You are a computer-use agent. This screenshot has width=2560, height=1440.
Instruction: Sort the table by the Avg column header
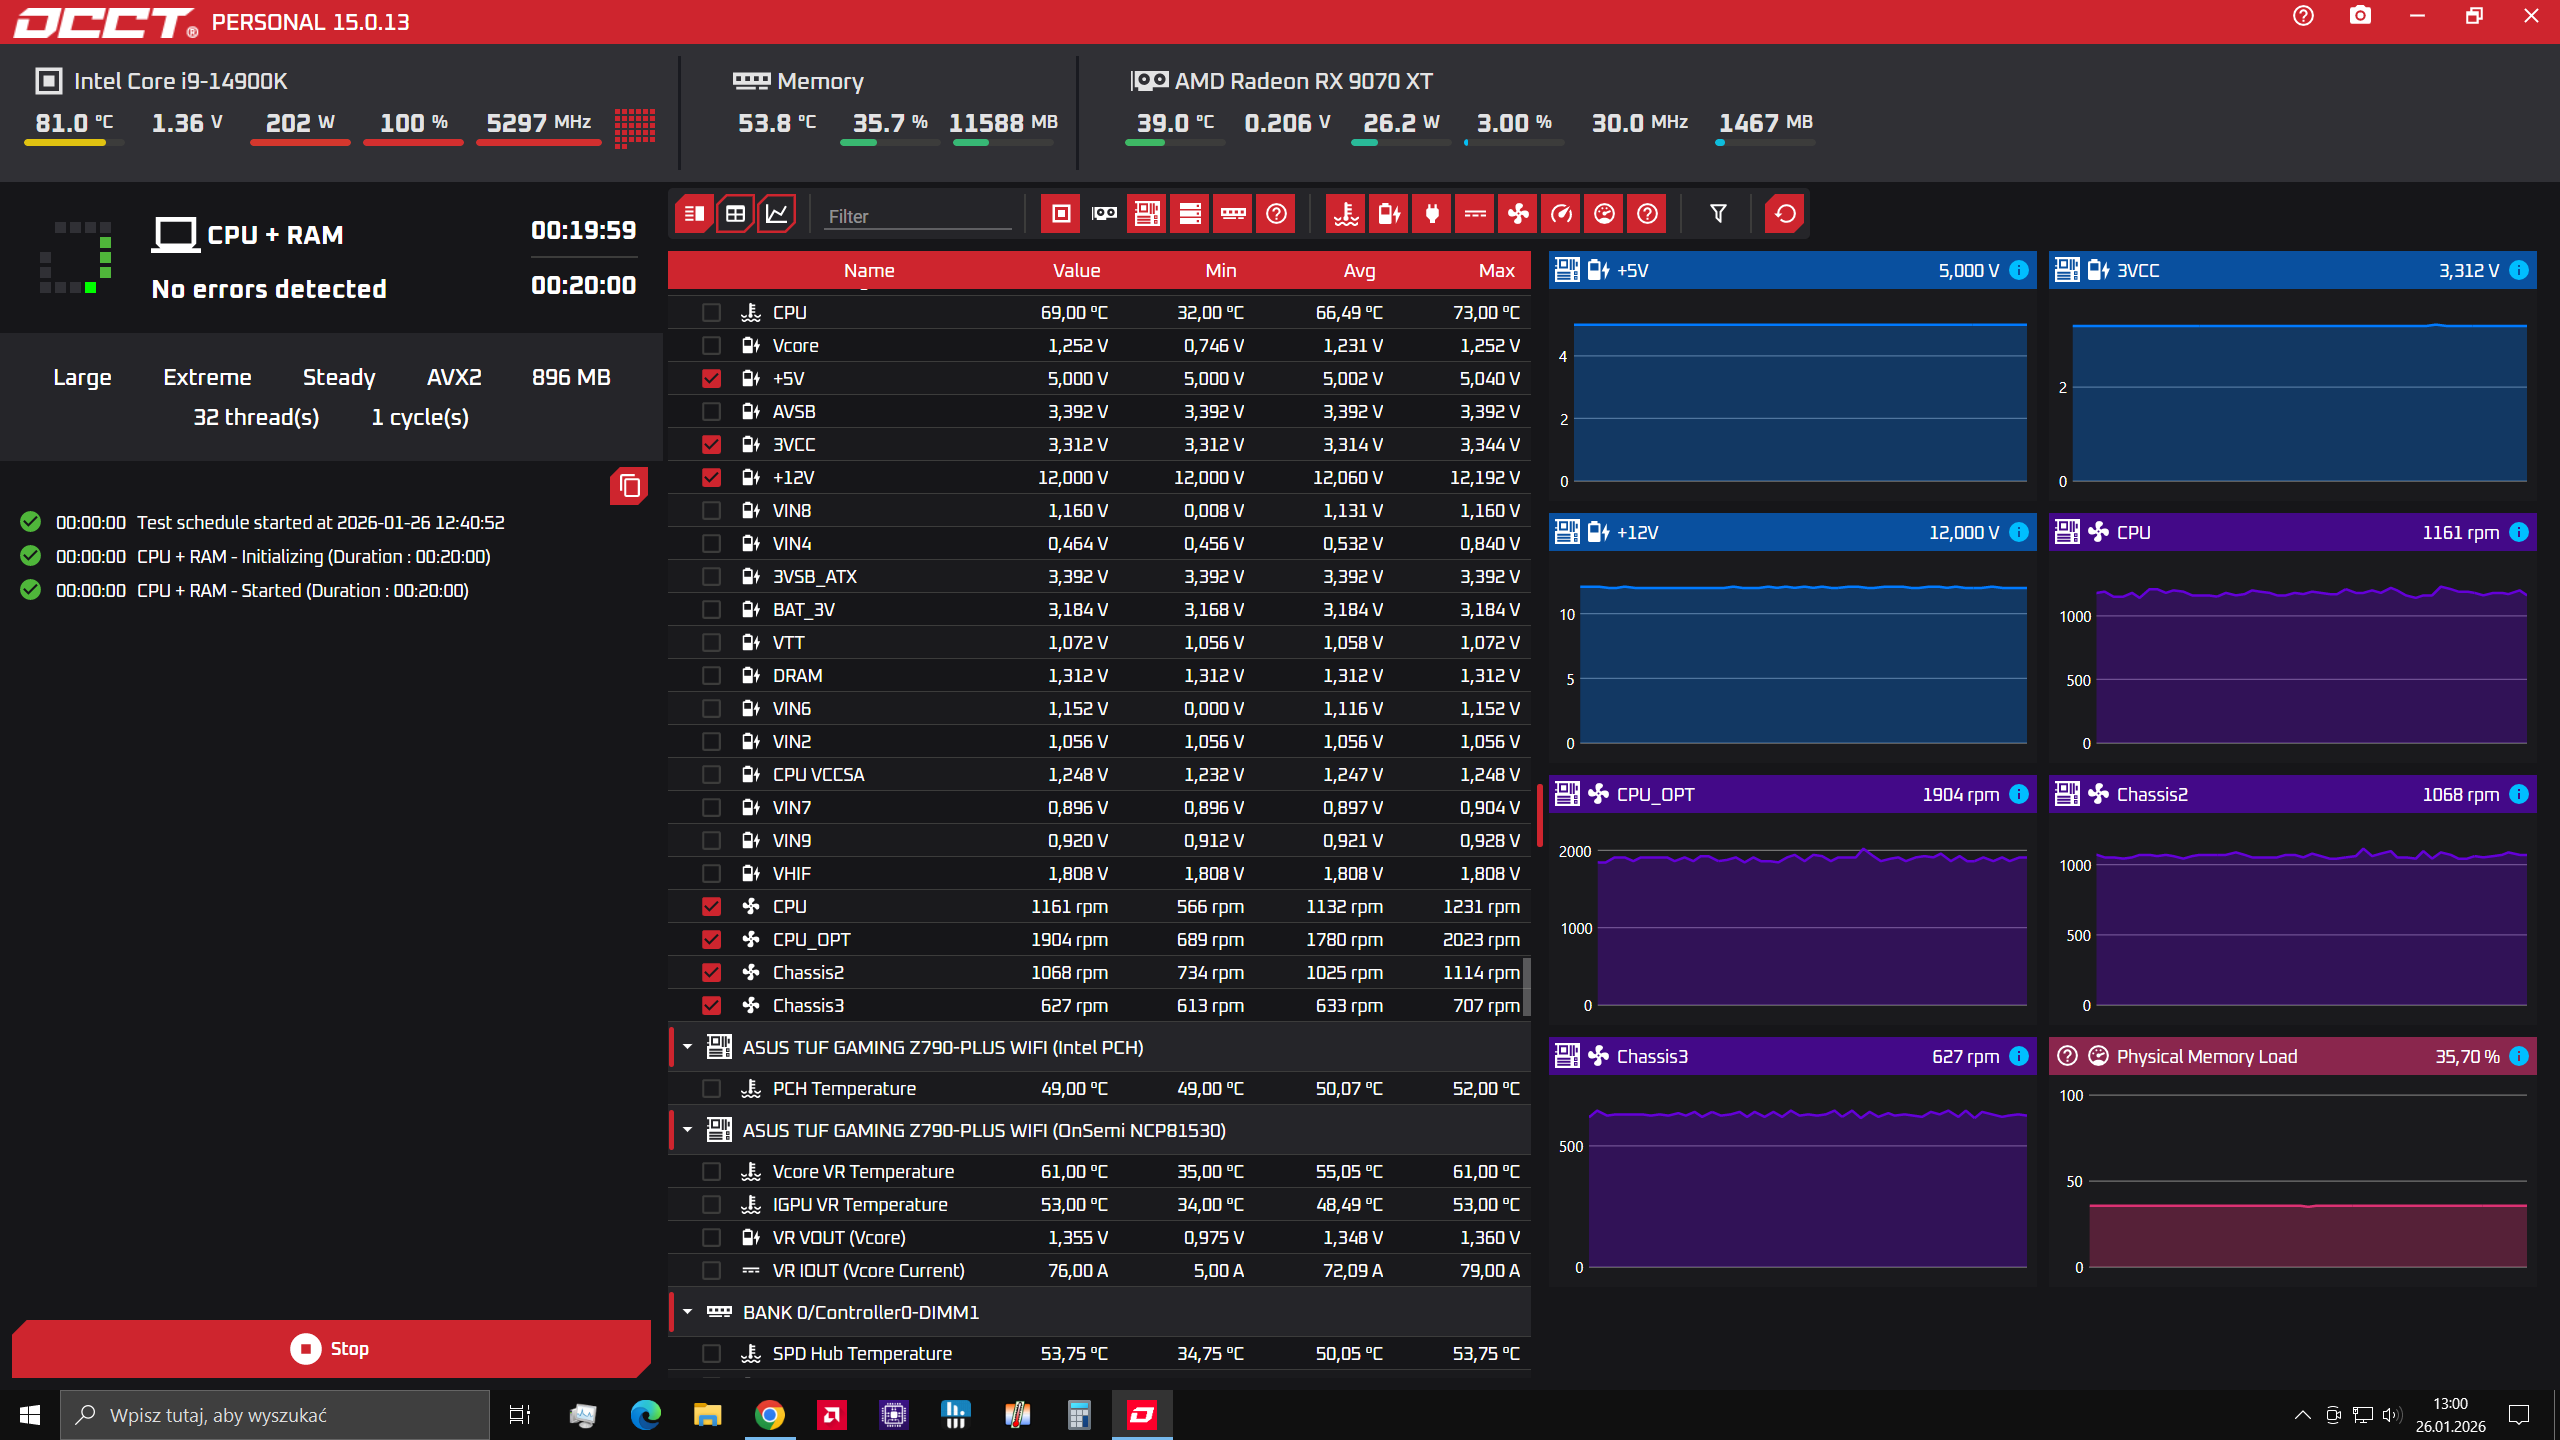pyautogui.click(x=1359, y=271)
